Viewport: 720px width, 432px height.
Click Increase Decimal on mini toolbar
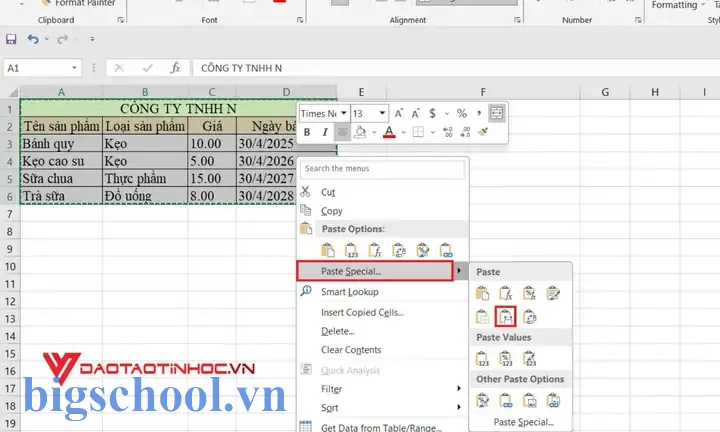point(448,132)
